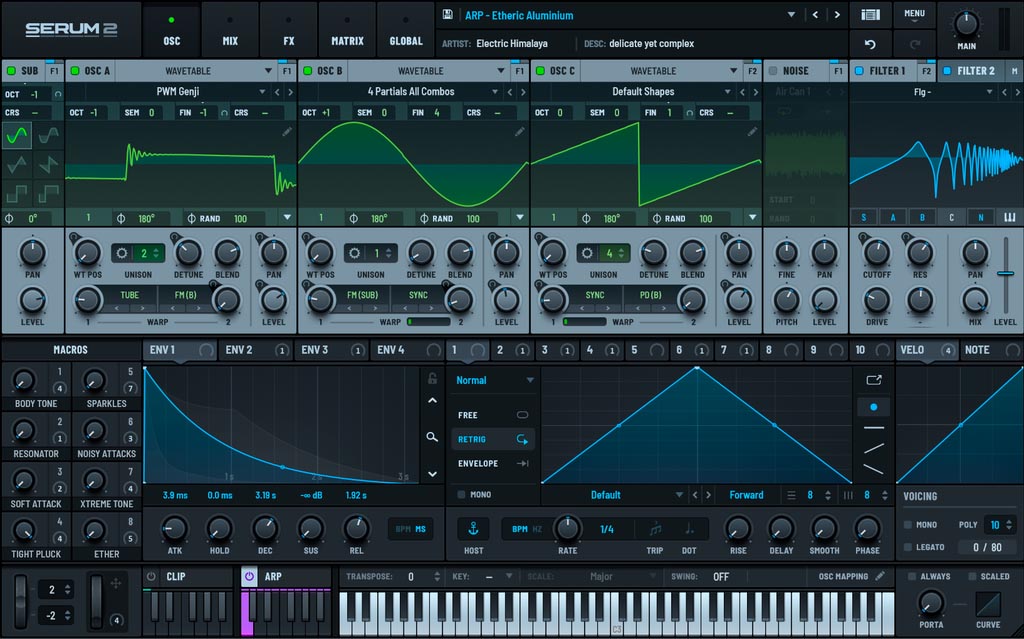Select the triangle wave shape in SUB panel
1024x639 pixels.
pyautogui.click(x=15, y=163)
